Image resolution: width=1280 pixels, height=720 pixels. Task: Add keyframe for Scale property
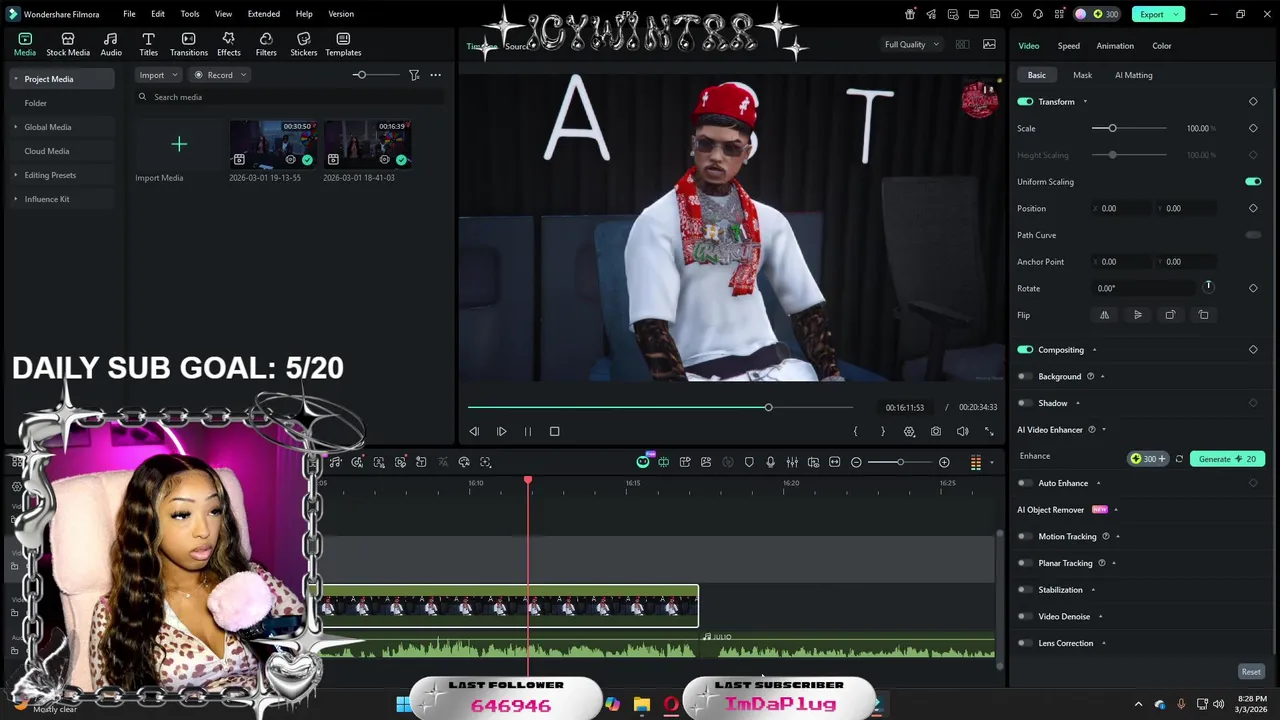1253,128
